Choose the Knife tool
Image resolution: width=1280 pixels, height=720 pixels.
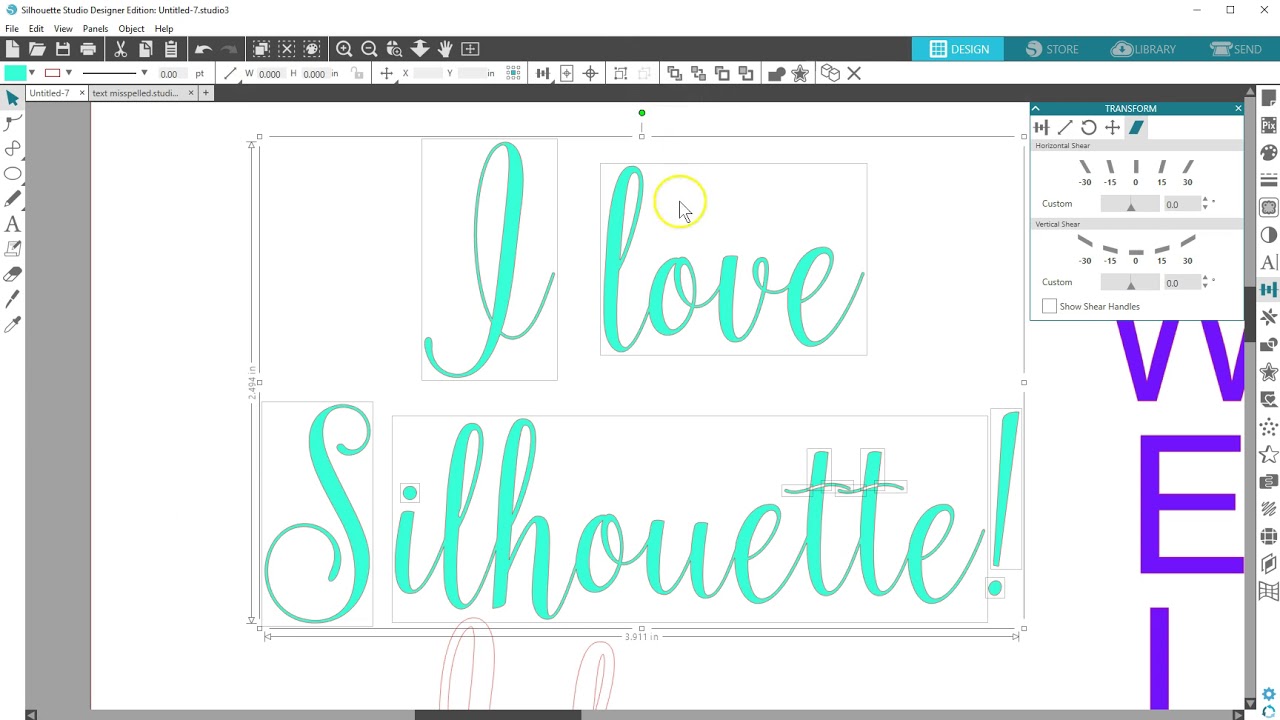pos(13,299)
